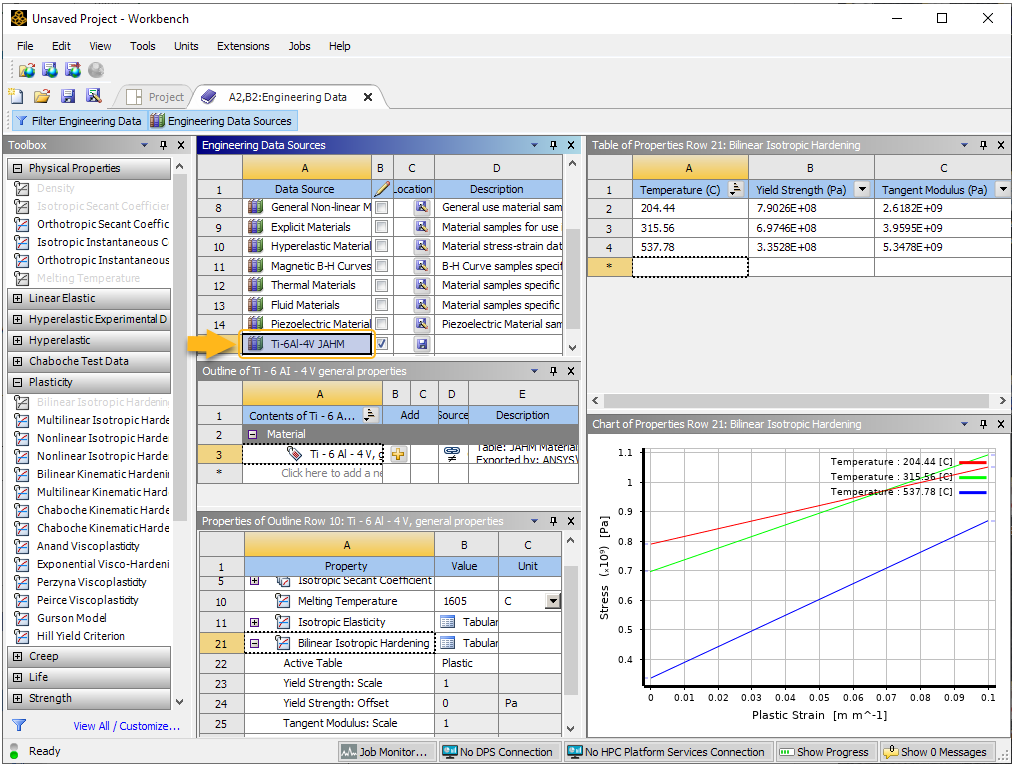Open the Melting Temperature unit dropdown
Viewport: 1017px width, 778px height.
(553, 601)
